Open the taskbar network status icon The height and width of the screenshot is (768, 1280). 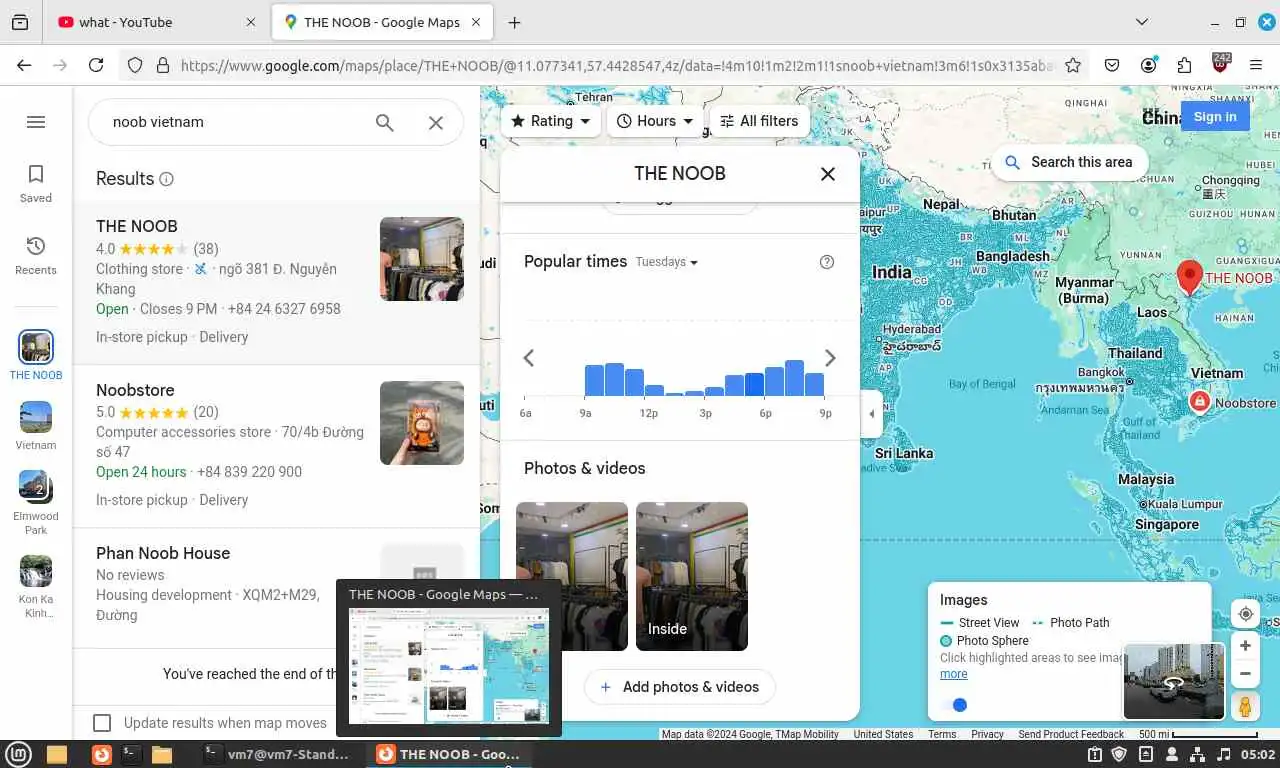click(x=1197, y=754)
